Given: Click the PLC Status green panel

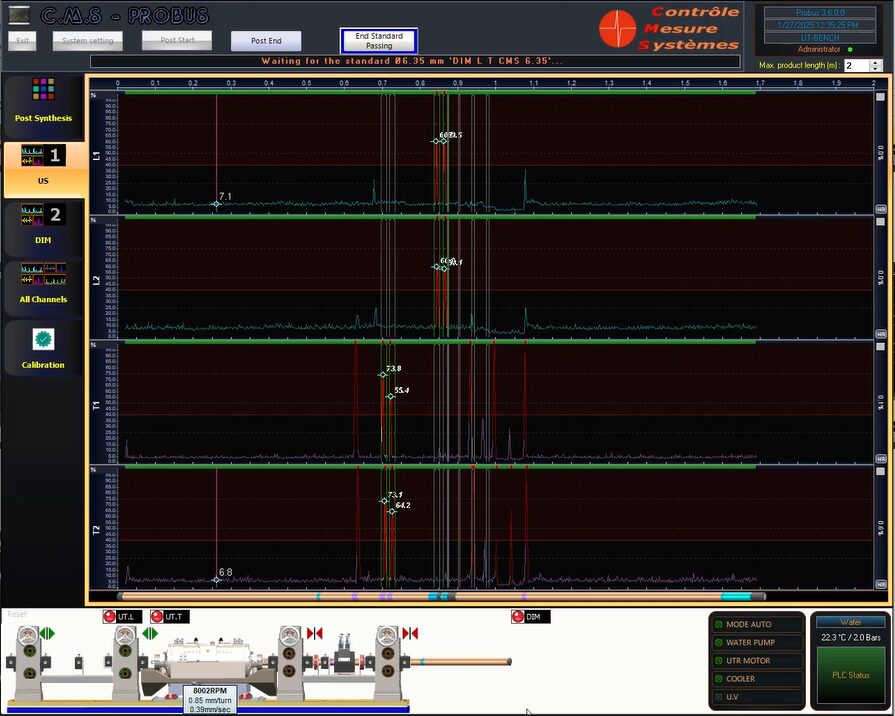Looking at the screenshot, I should [x=851, y=675].
